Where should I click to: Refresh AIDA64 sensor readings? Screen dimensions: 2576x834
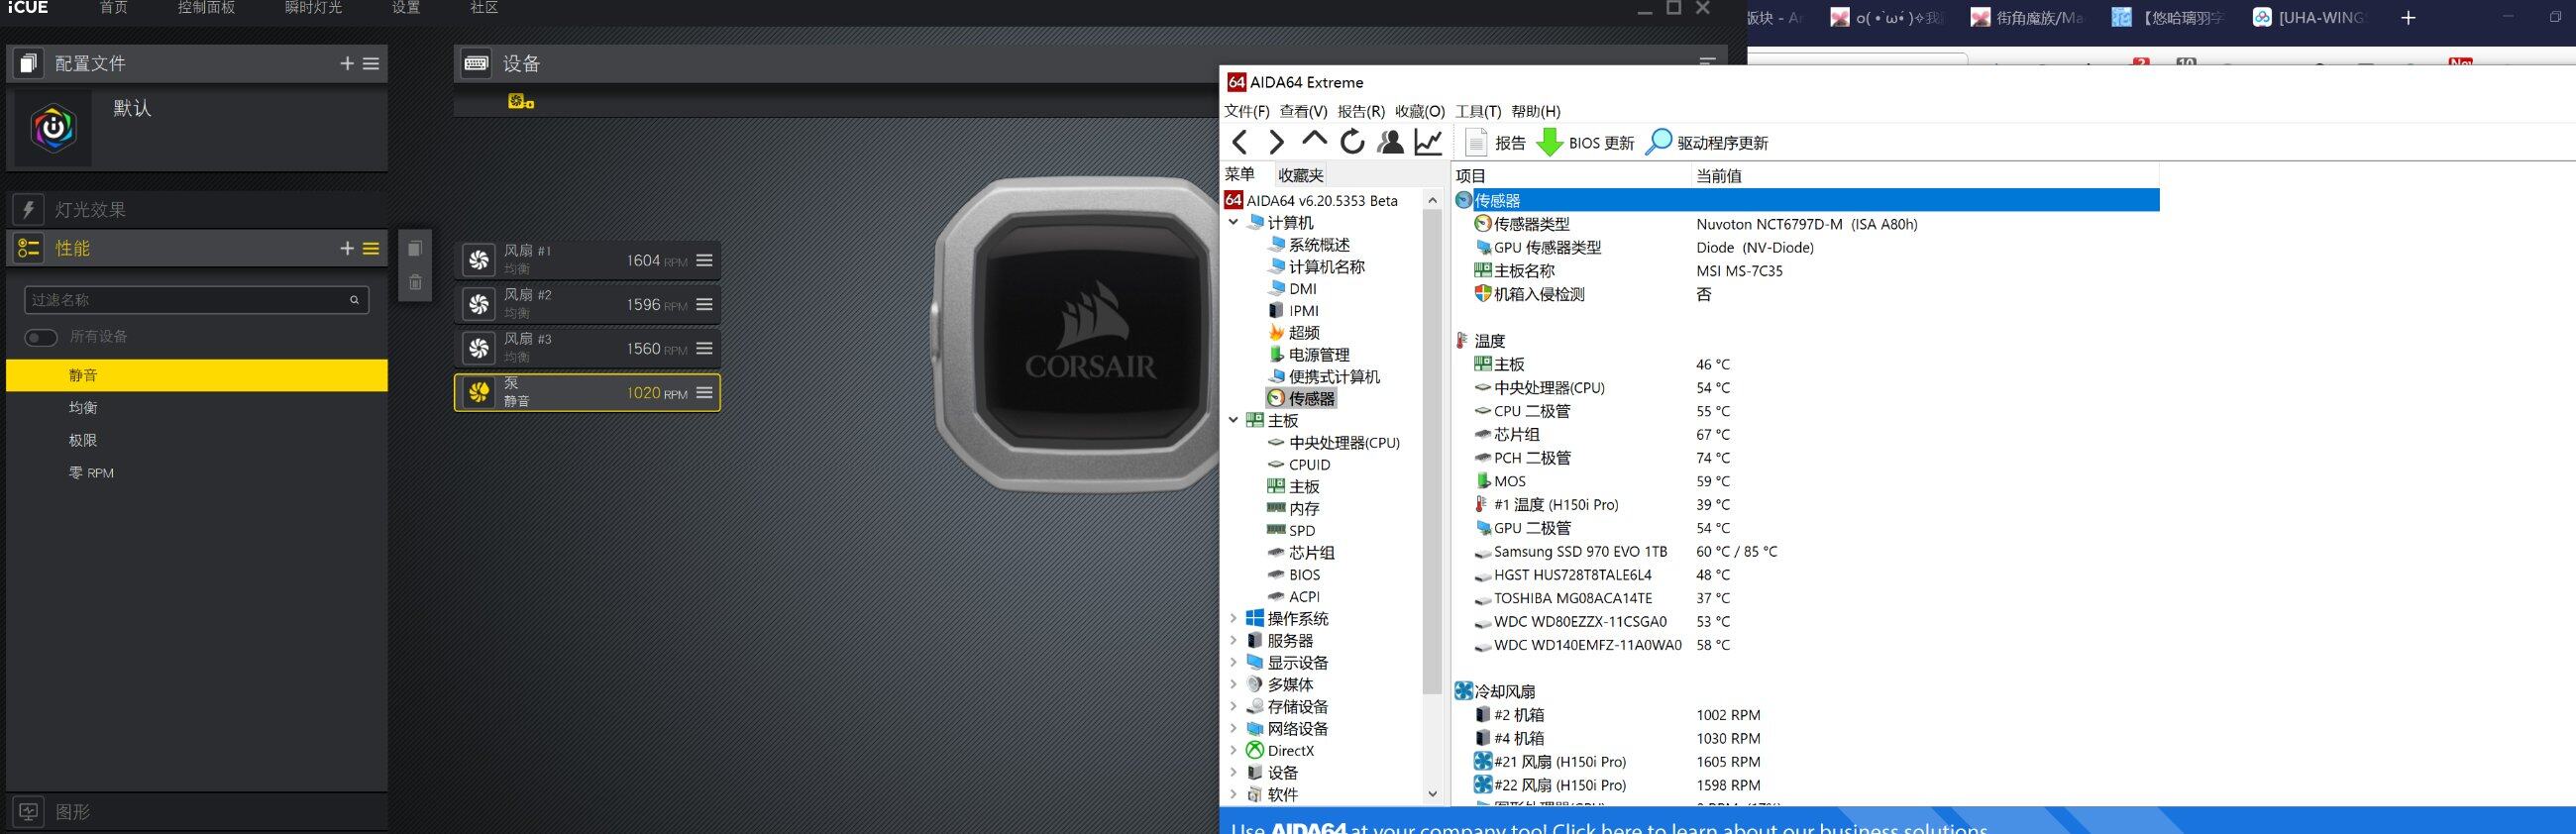point(1352,142)
